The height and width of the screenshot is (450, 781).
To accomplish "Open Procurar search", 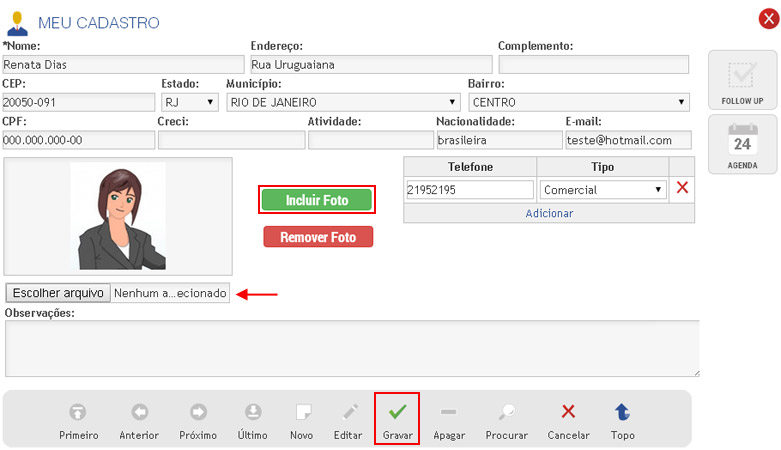I will [506, 411].
